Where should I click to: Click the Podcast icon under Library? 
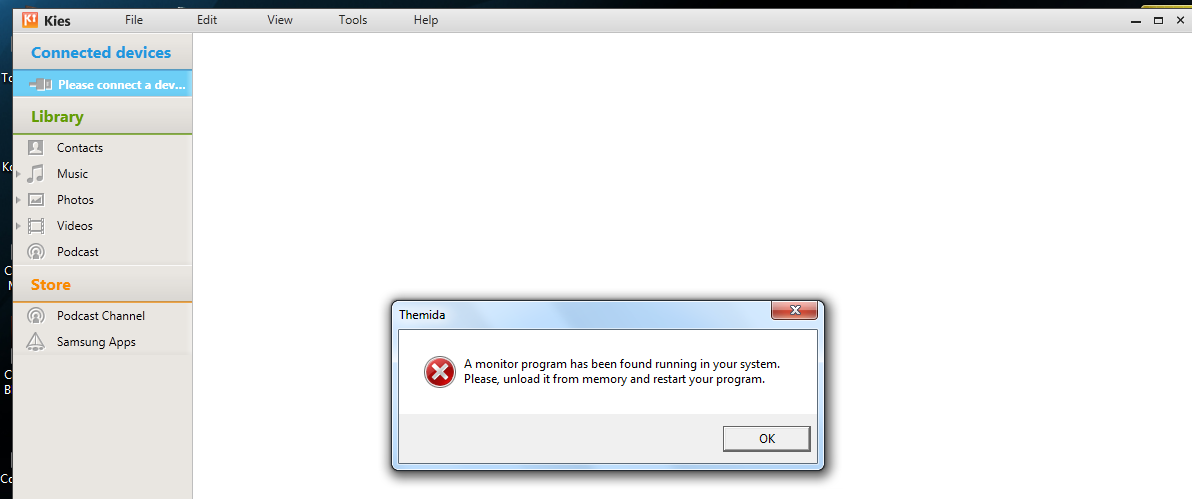pos(36,251)
